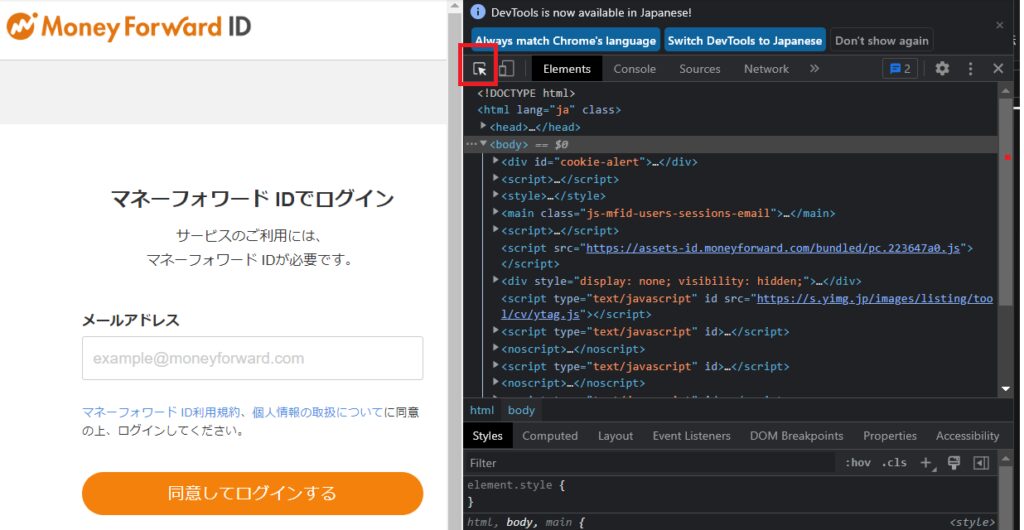Select the html breadcrumb item
Image resolution: width=1024 pixels, height=530 pixels.
coord(482,411)
